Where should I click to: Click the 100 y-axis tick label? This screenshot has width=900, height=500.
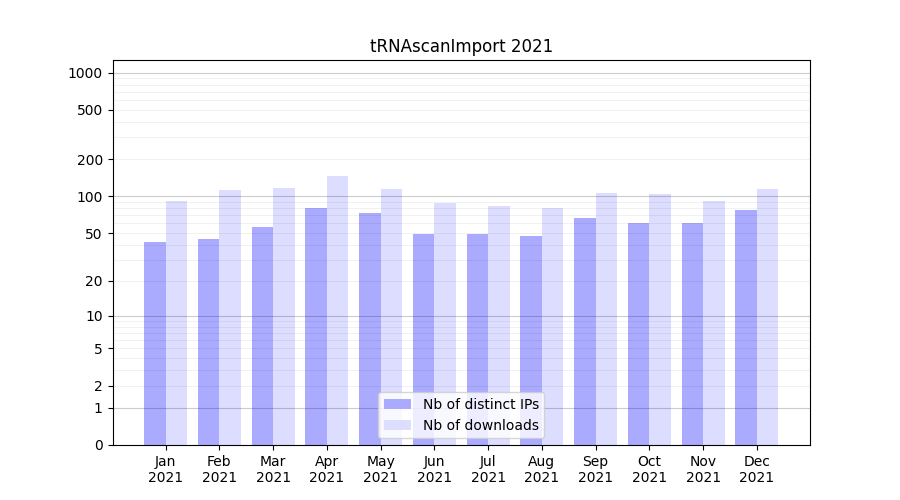point(89,197)
